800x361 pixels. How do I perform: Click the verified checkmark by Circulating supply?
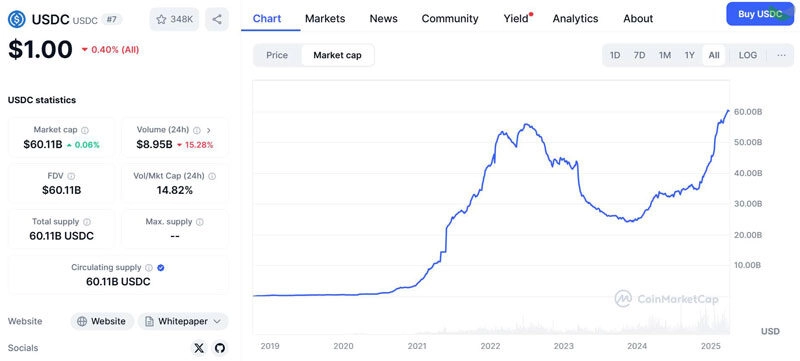161,267
